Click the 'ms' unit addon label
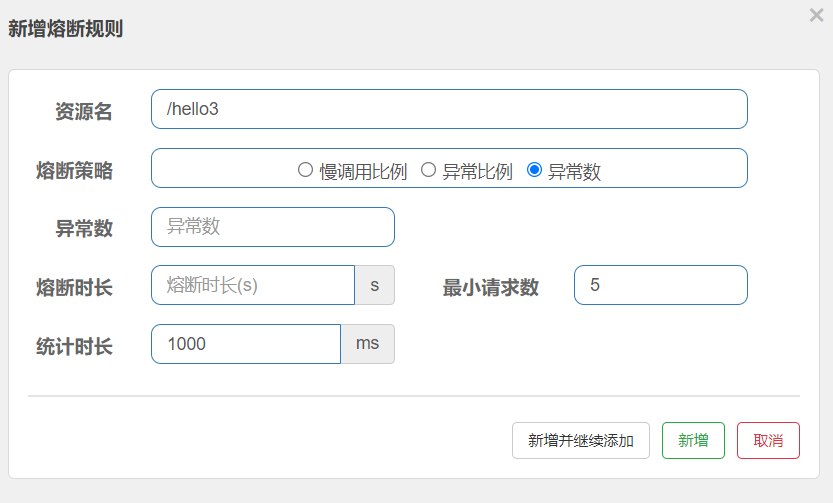The image size is (833, 503). (x=368, y=344)
